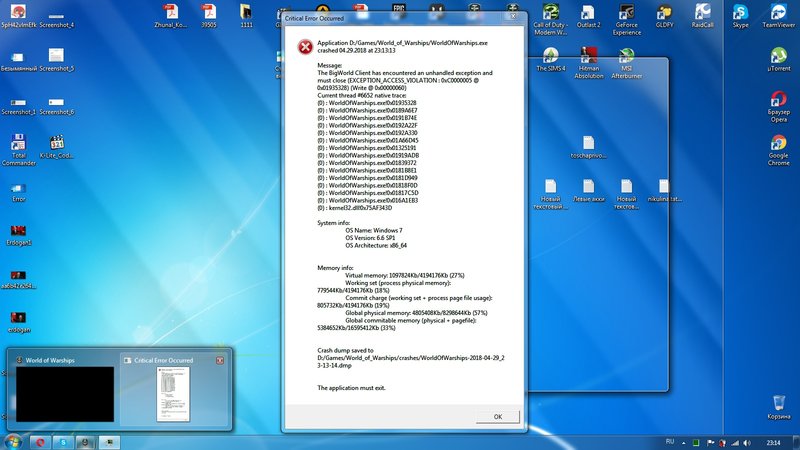
Task: Select the Screenshot_6 desktop file
Action: [x=57, y=107]
